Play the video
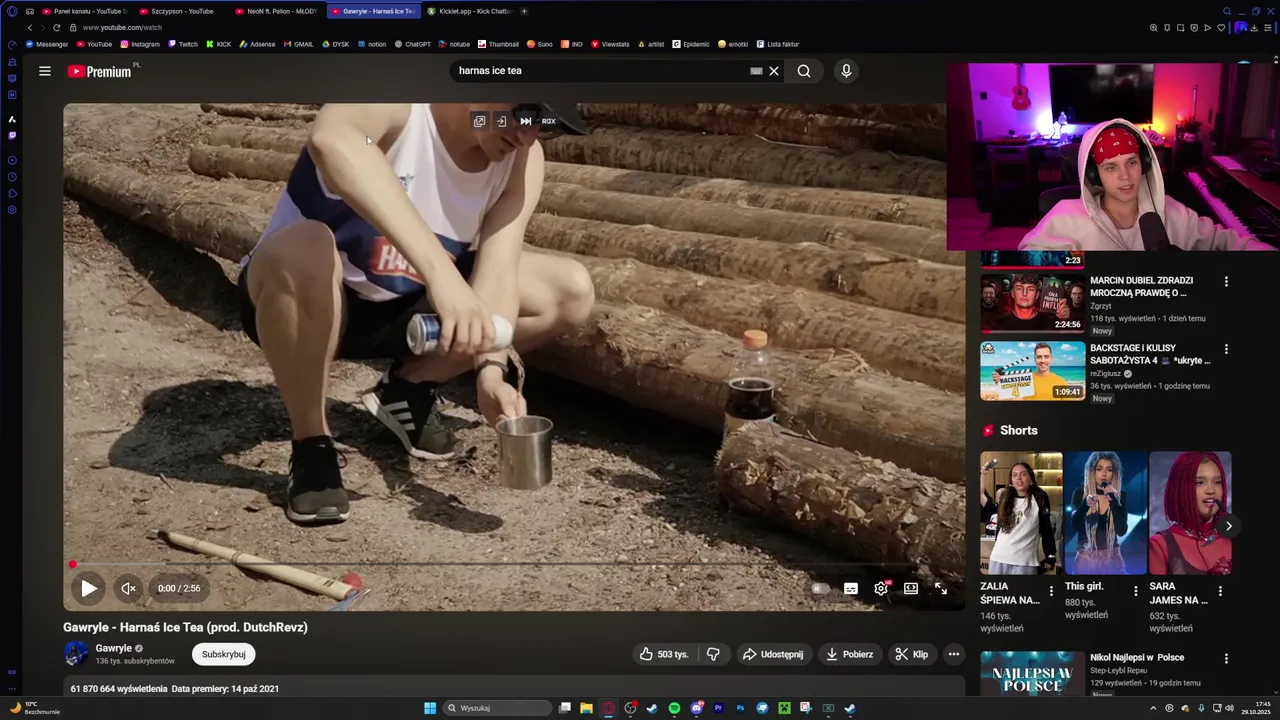The image size is (1280, 720). 89,589
